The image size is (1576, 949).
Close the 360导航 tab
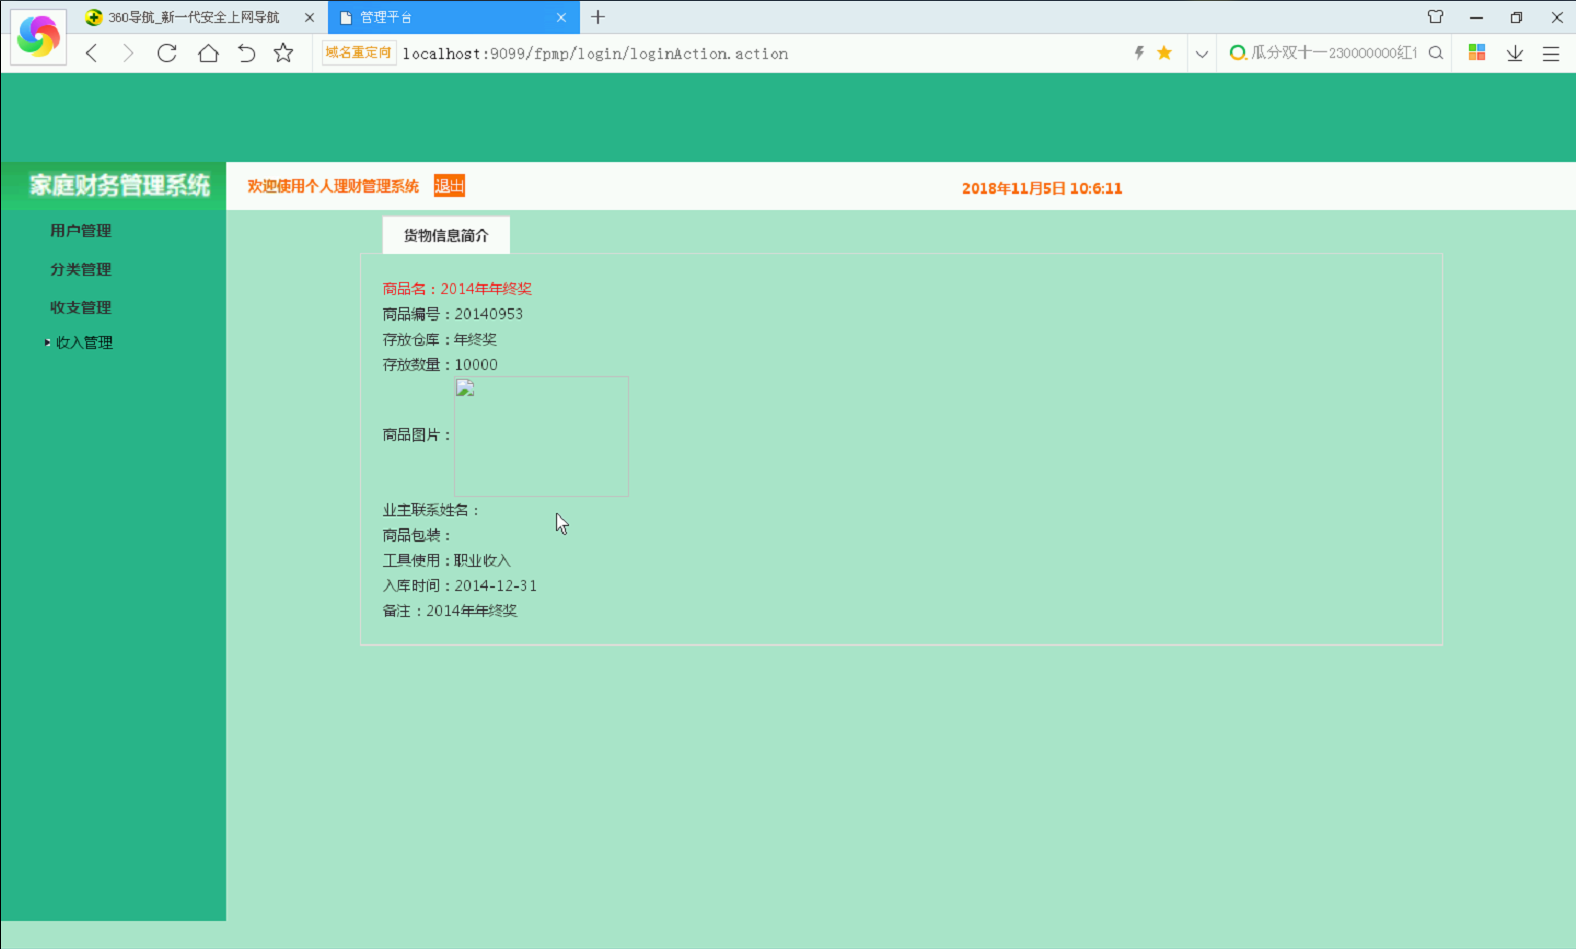pos(309,17)
